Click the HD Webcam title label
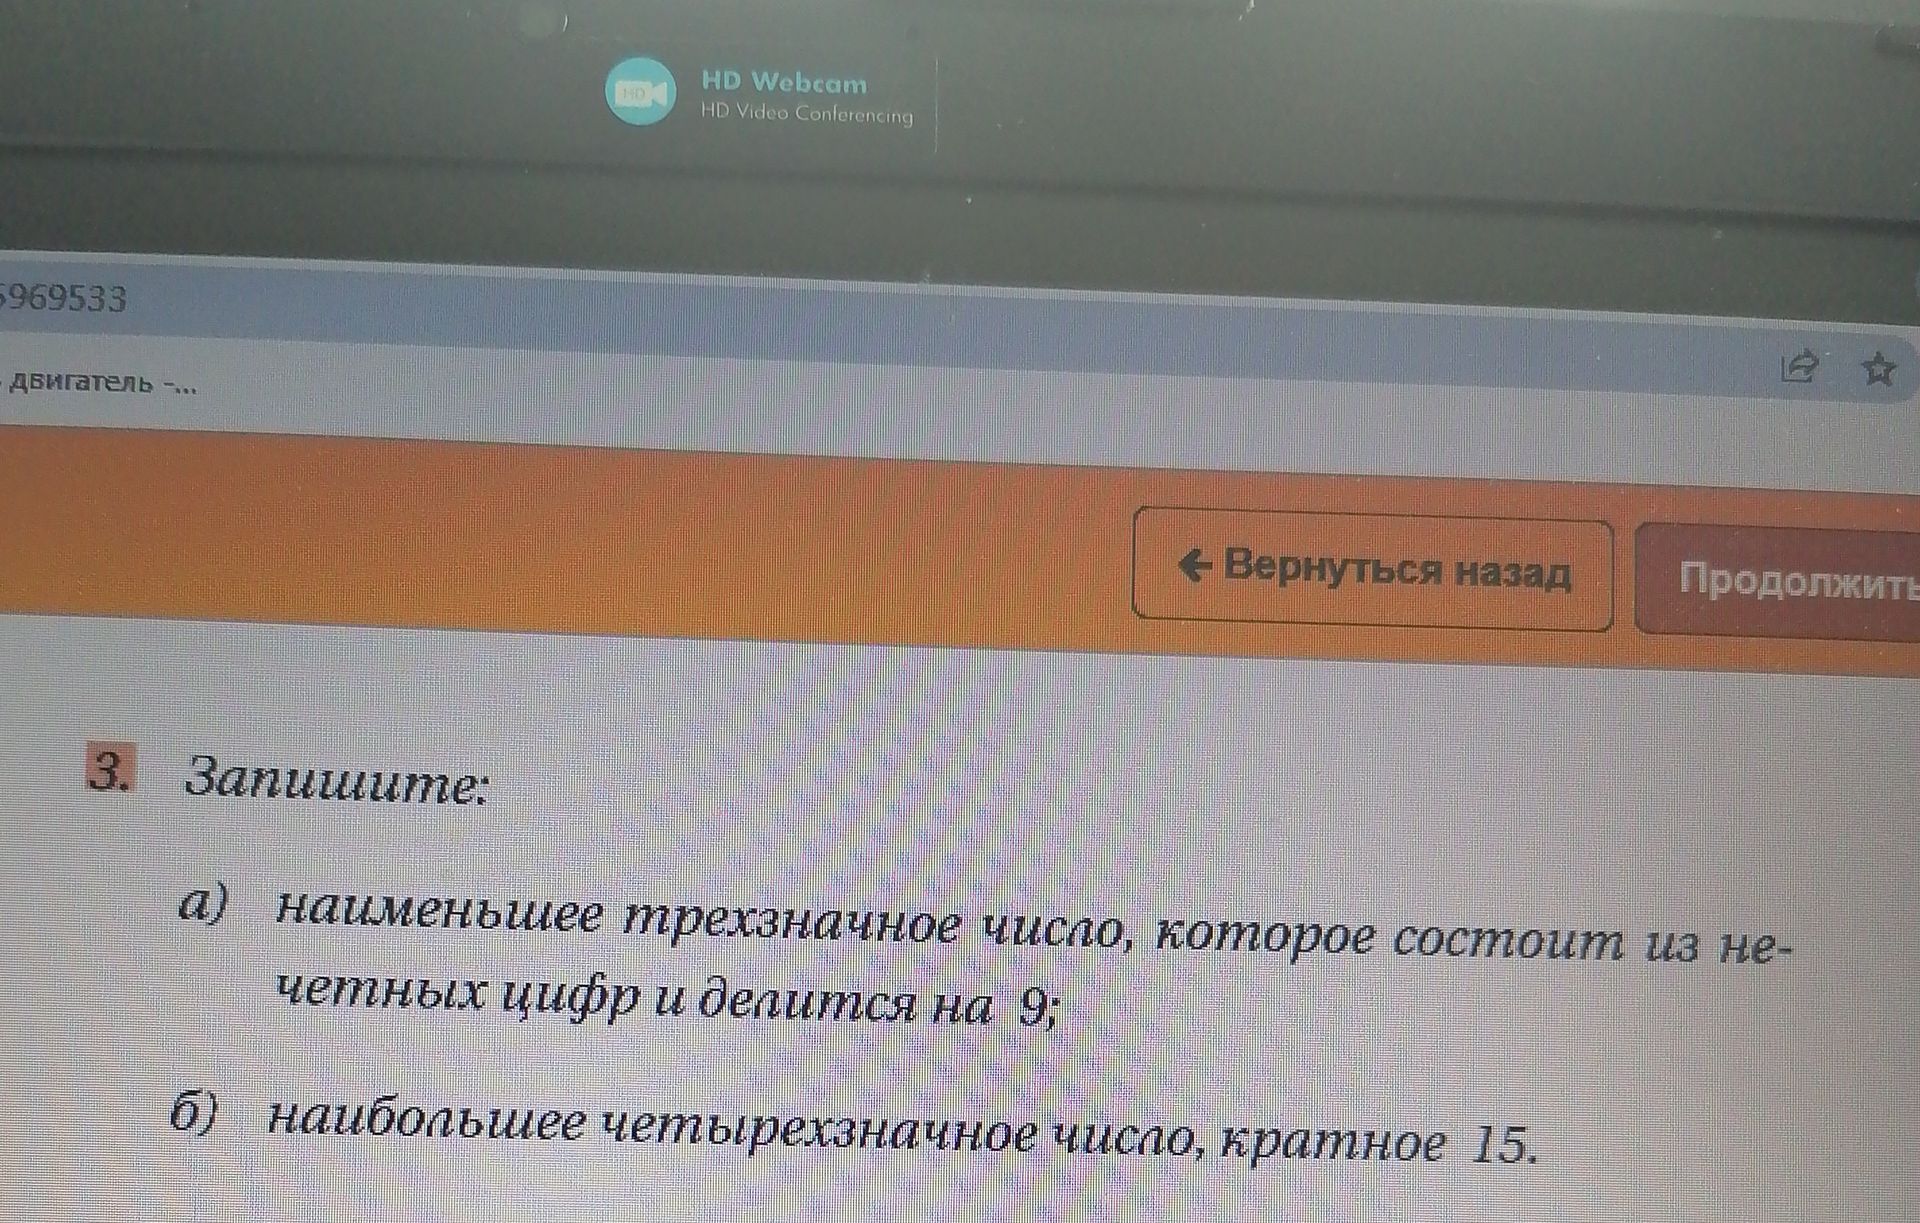The image size is (1920, 1223). (x=784, y=82)
